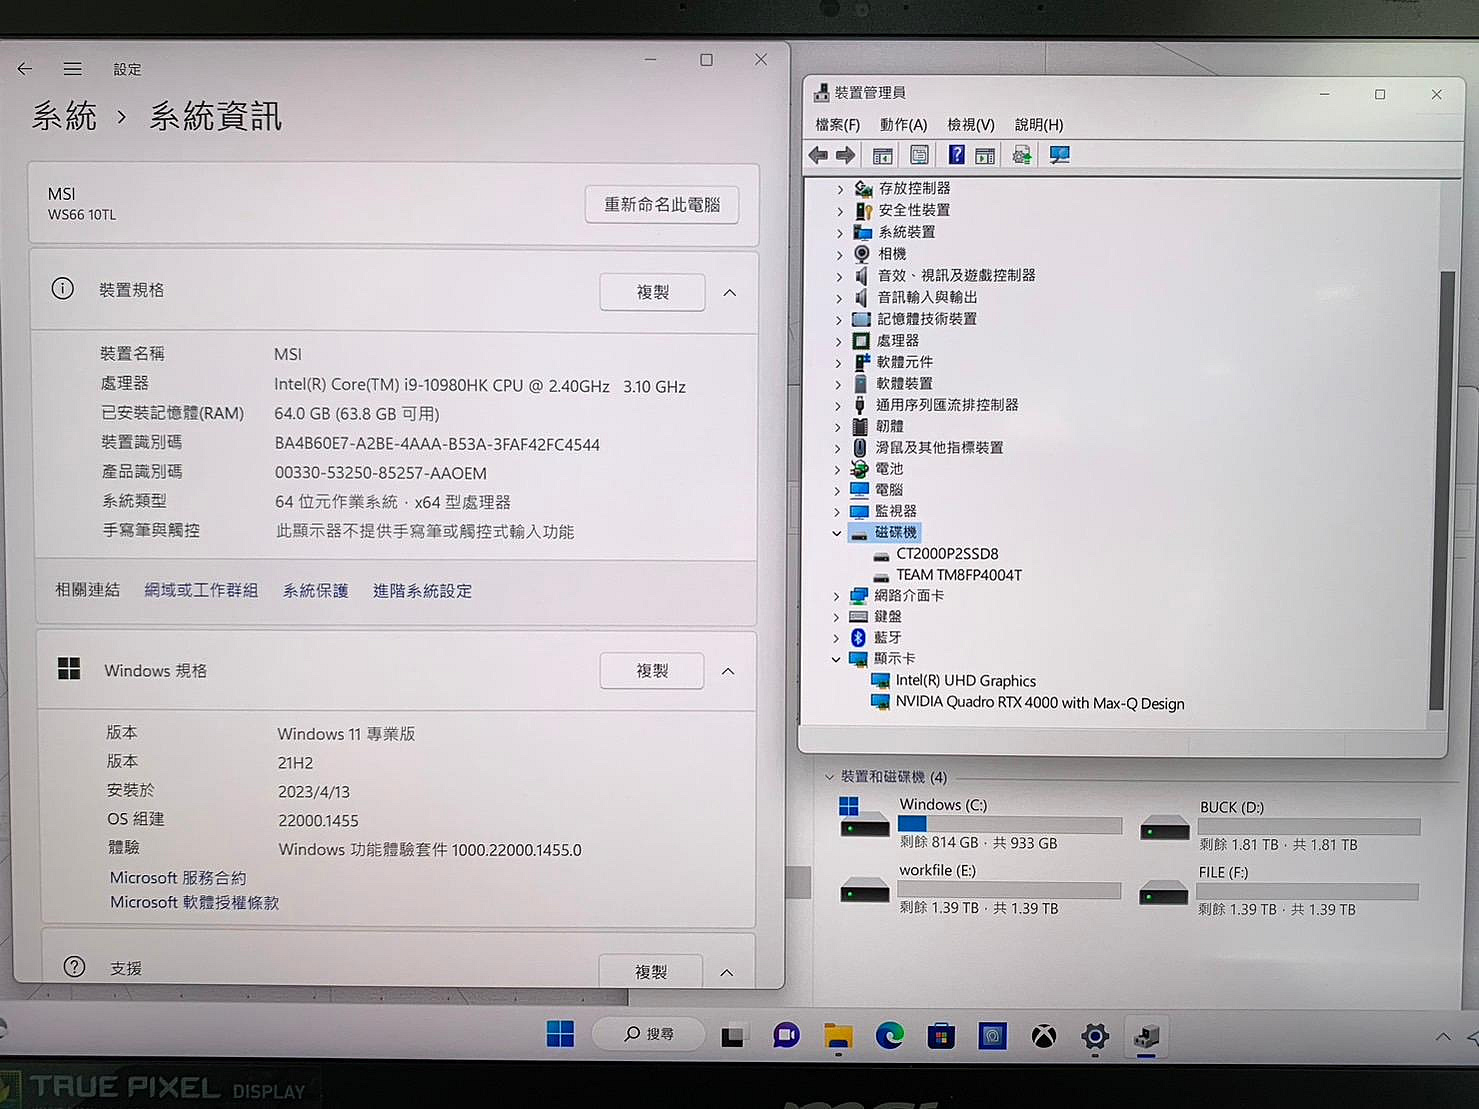Collapse 裝置規格 section chevron
1479x1109 pixels.
730,293
